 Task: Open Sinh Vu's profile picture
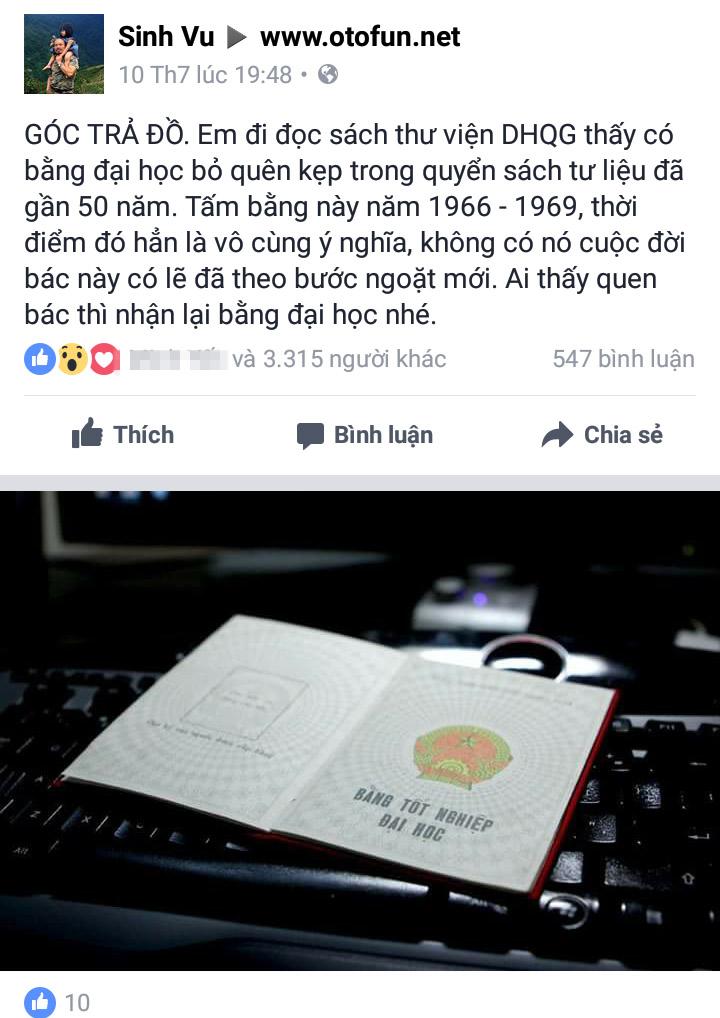tap(64, 54)
